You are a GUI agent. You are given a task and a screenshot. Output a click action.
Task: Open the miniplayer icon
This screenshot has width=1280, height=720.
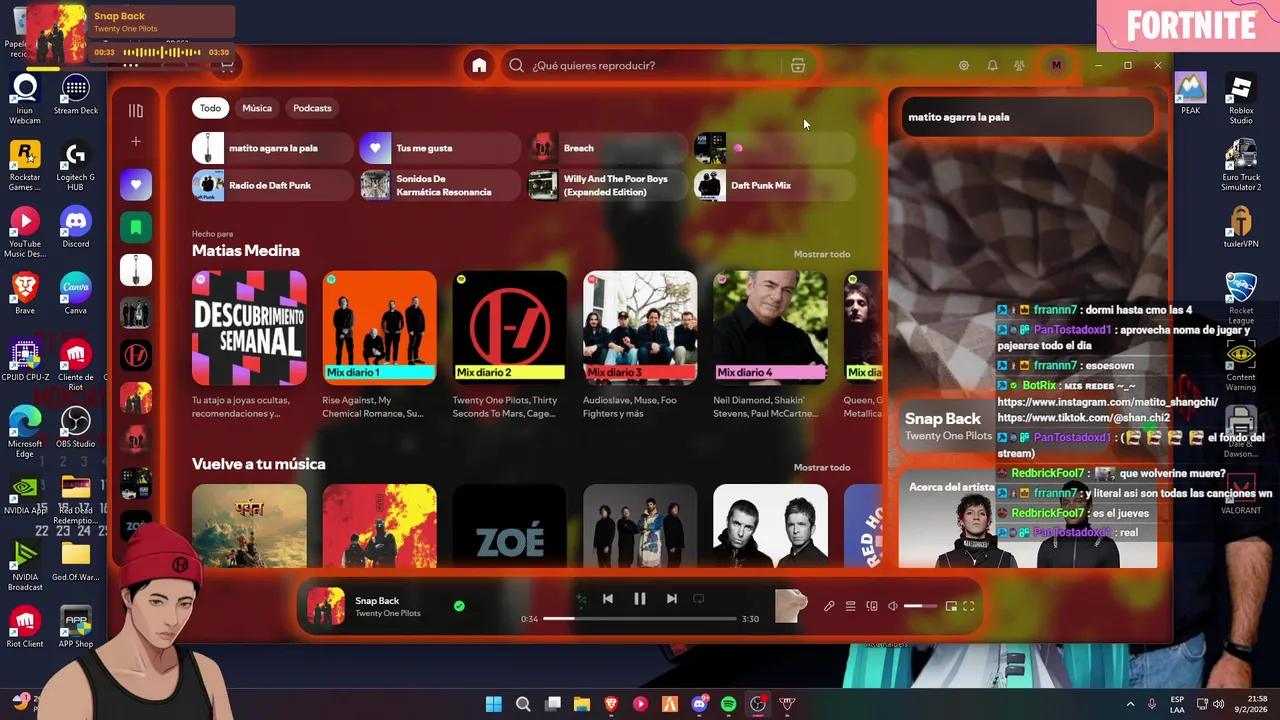[951, 606]
